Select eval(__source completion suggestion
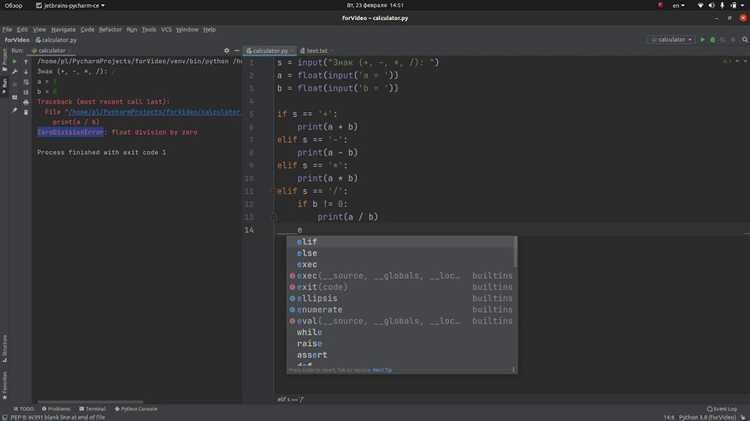Screen dimensions: 750x421 [x=401, y=321]
